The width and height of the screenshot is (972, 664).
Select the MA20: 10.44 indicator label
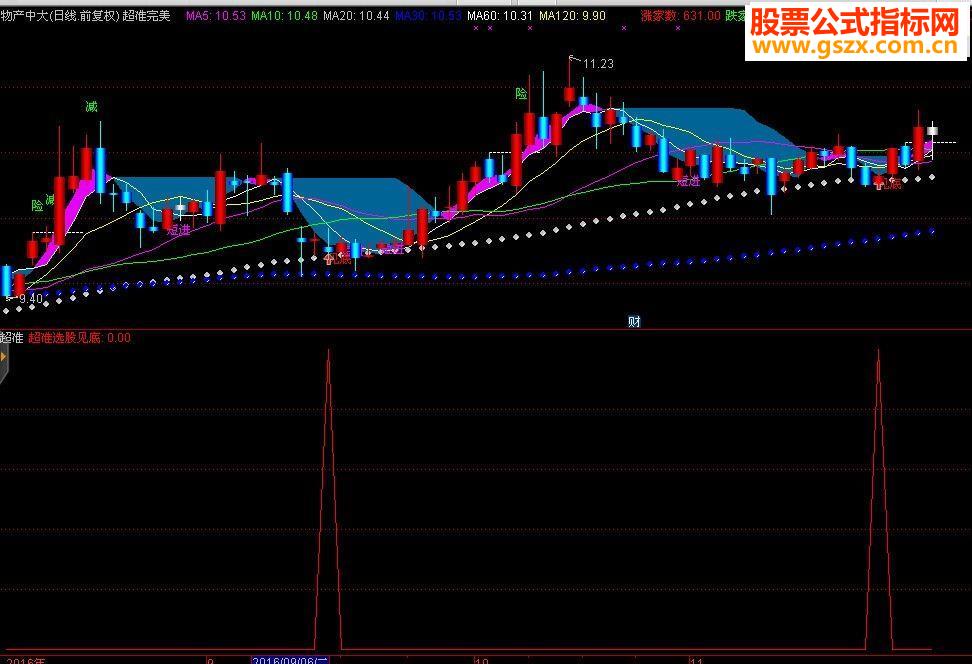pyautogui.click(x=356, y=15)
